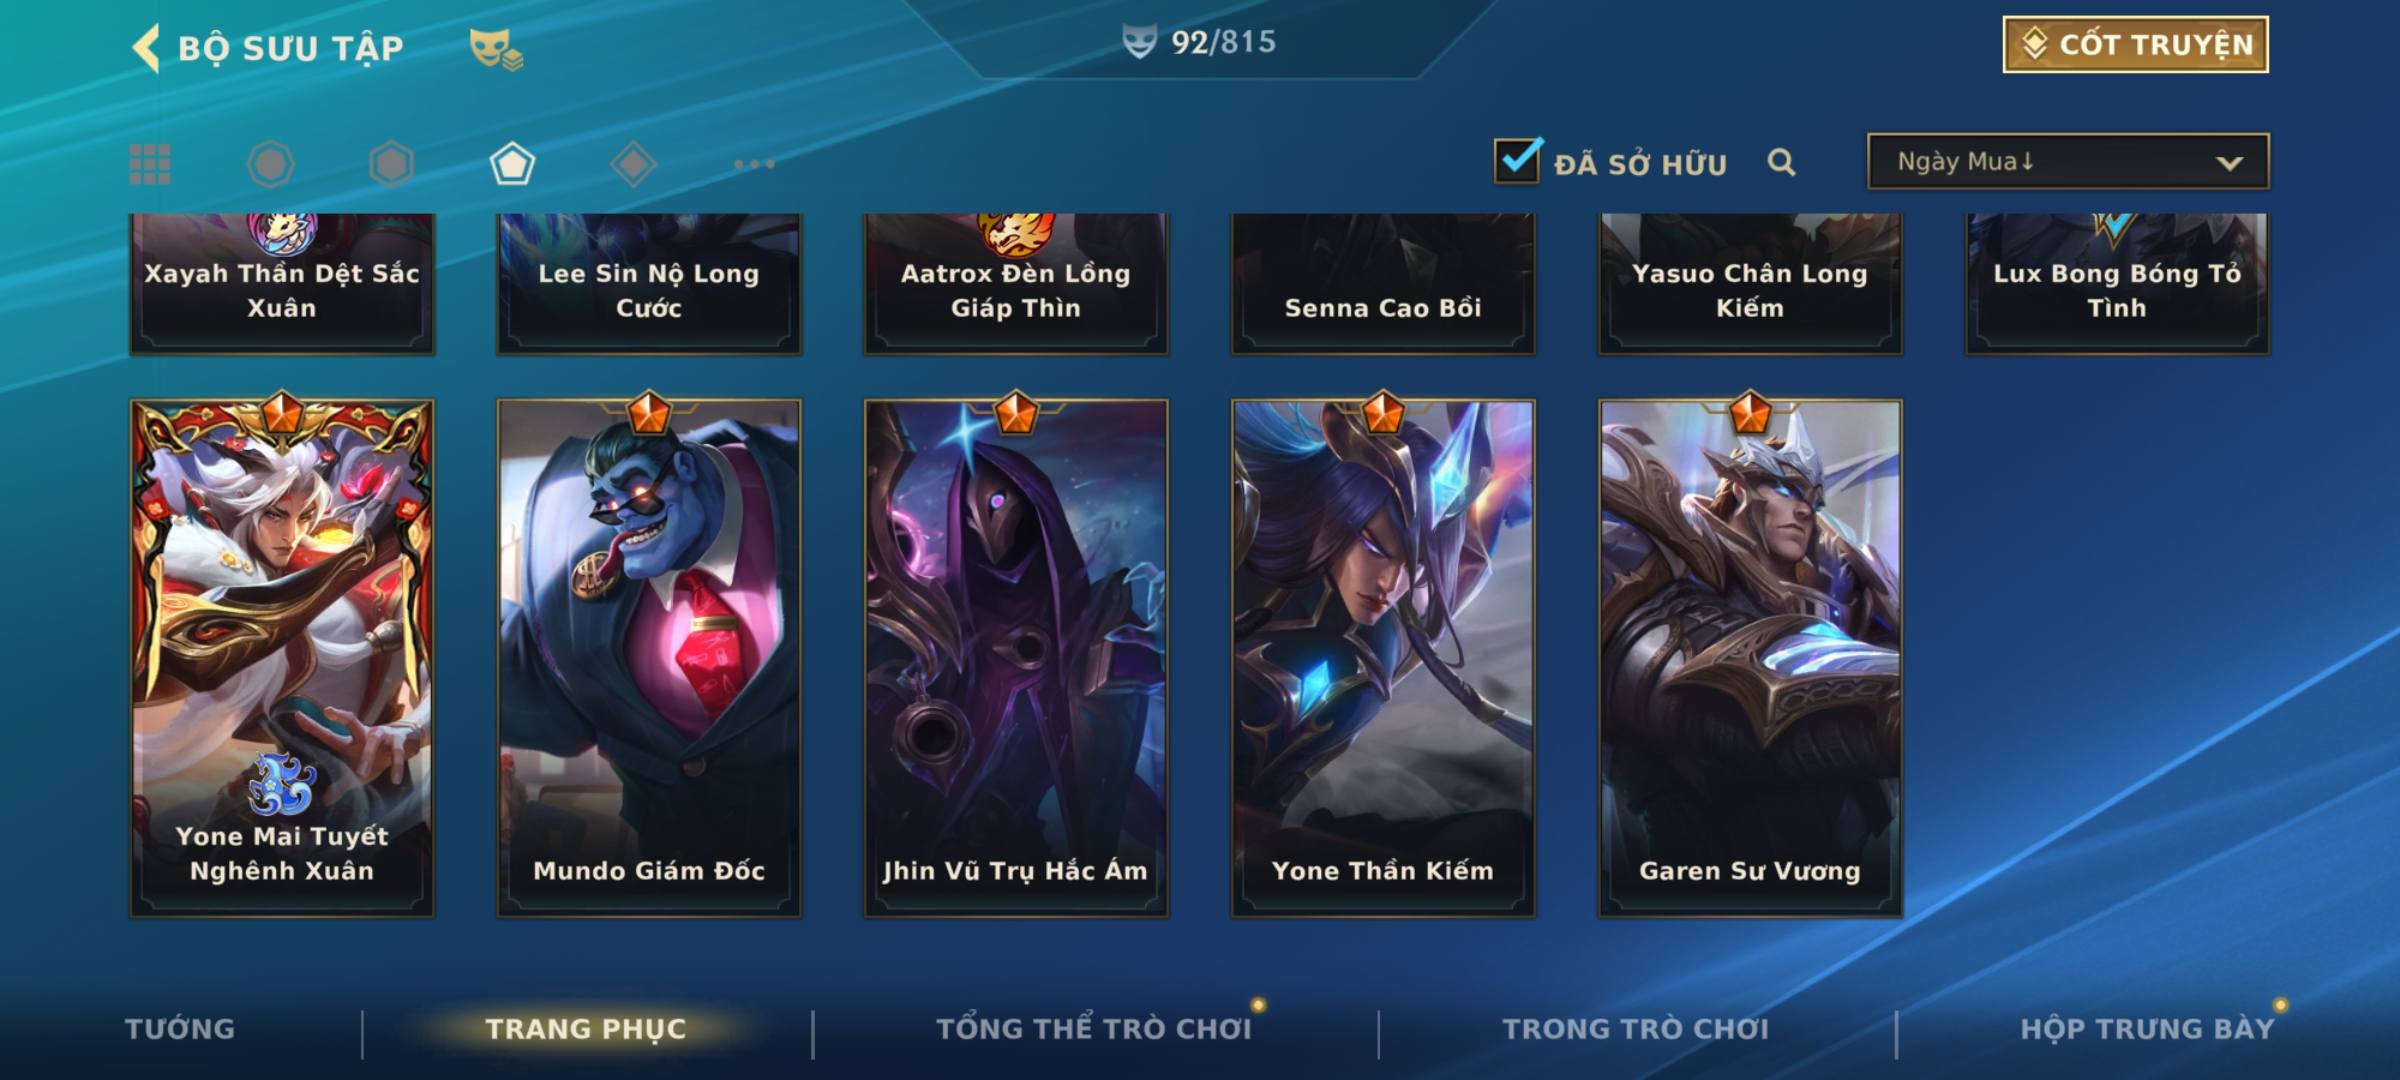This screenshot has height=1080, width=2400.
Task: Click the sort dropdown chevron arrow
Action: (2229, 163)
